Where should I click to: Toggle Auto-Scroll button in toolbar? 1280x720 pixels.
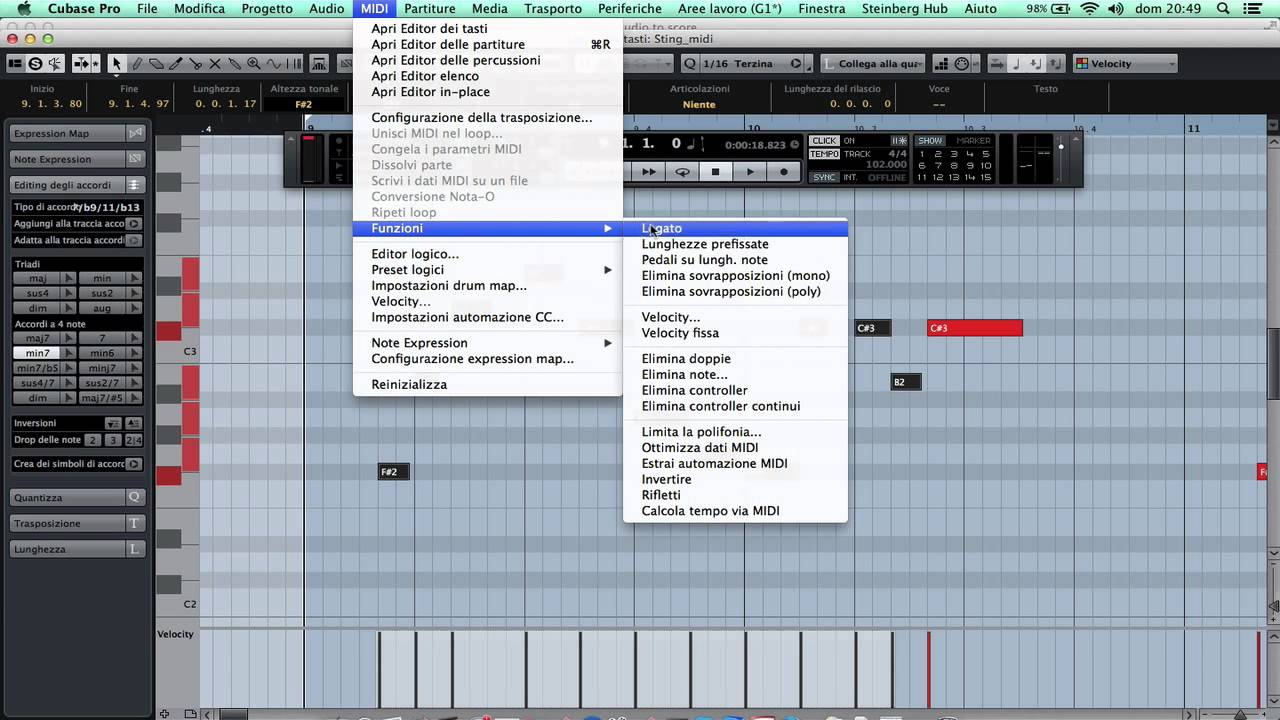(x=80, y=64)
